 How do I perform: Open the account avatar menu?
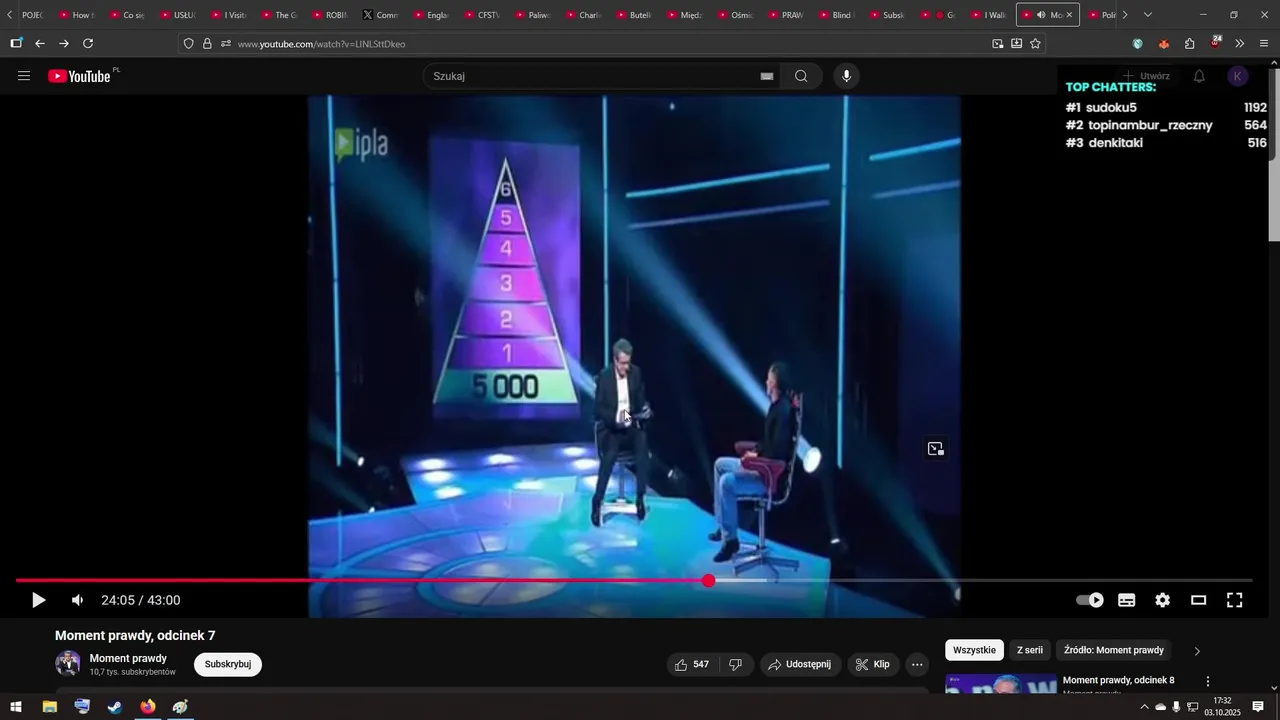pyautogui.click(x=1238, y=76)
